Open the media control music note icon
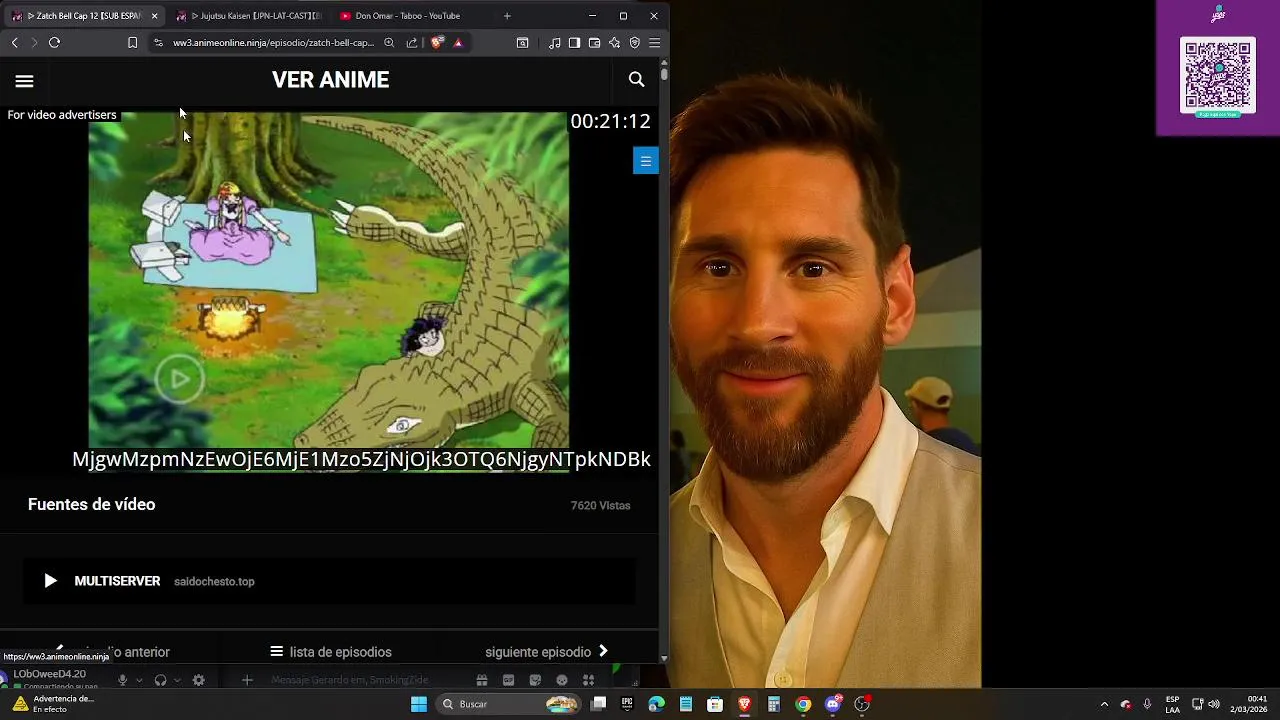Image resolution: width=1280 pixels, height=720 pixels. 555,43
